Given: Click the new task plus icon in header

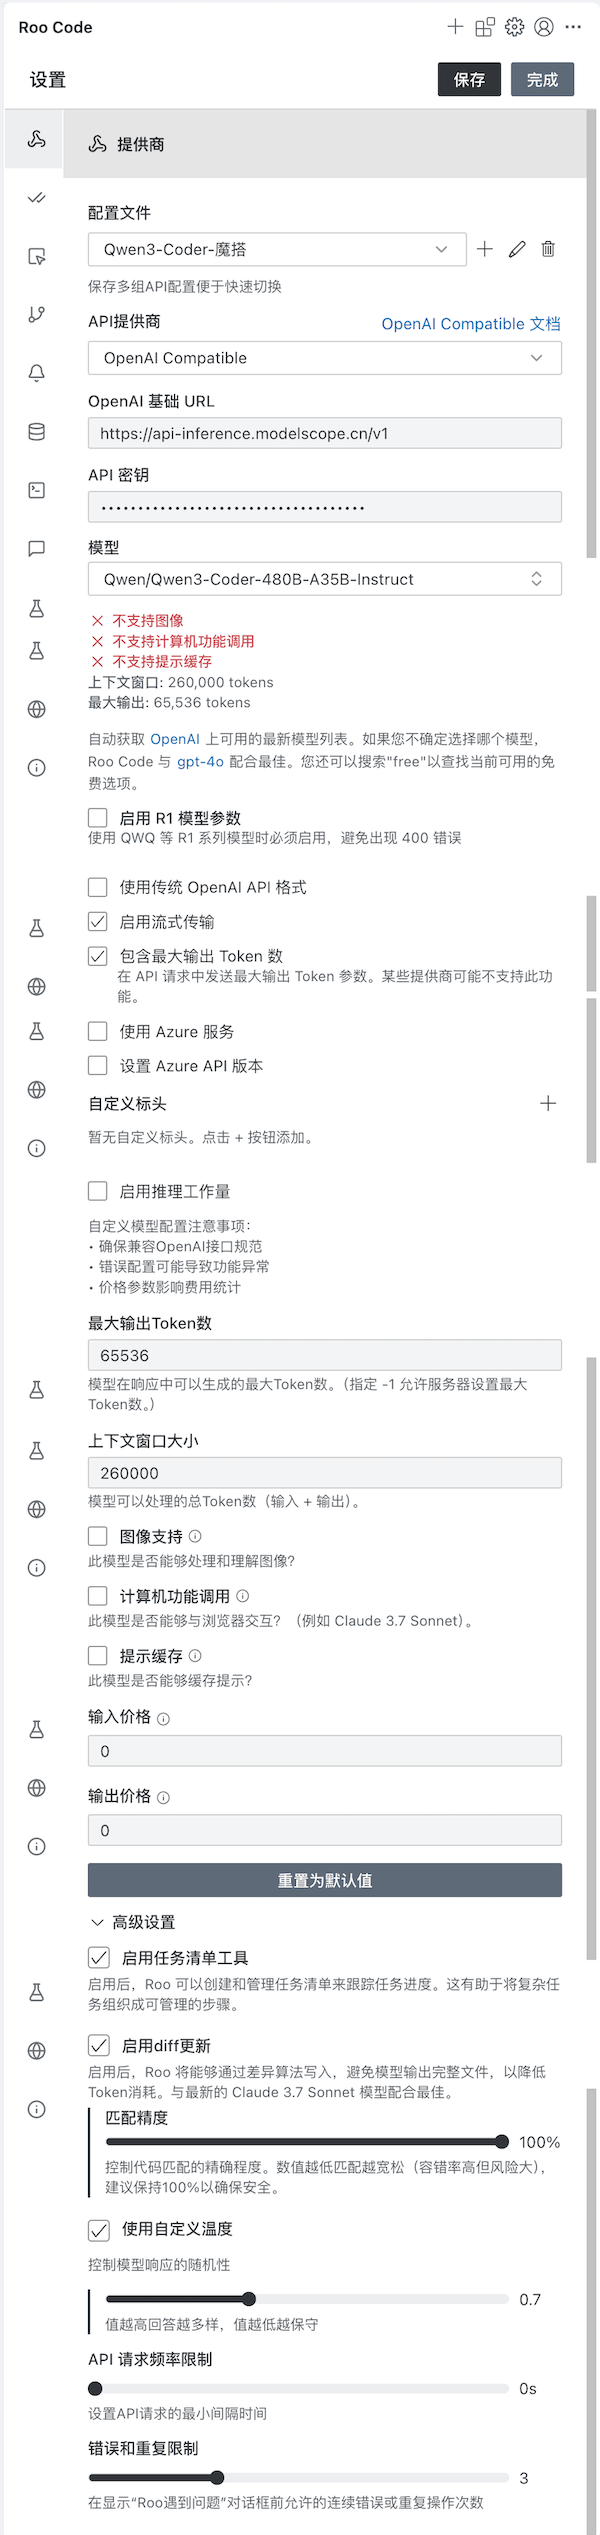Looking at the screenshot, I should (x=455, y=27).
